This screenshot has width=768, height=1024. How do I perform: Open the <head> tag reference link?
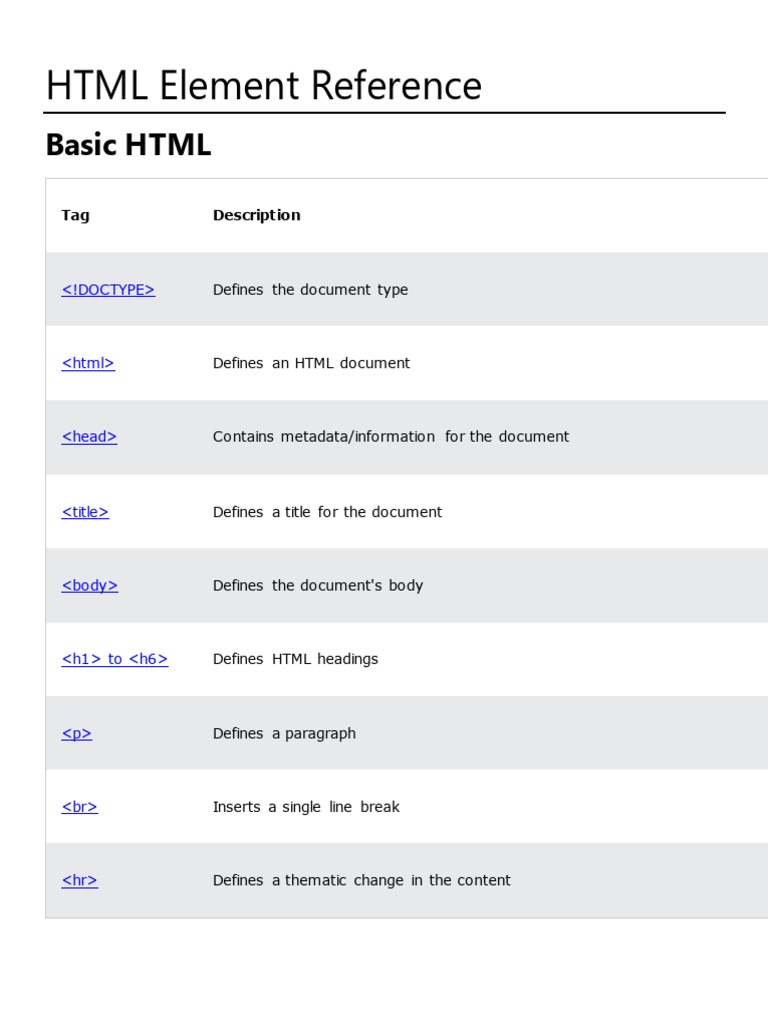89,437
